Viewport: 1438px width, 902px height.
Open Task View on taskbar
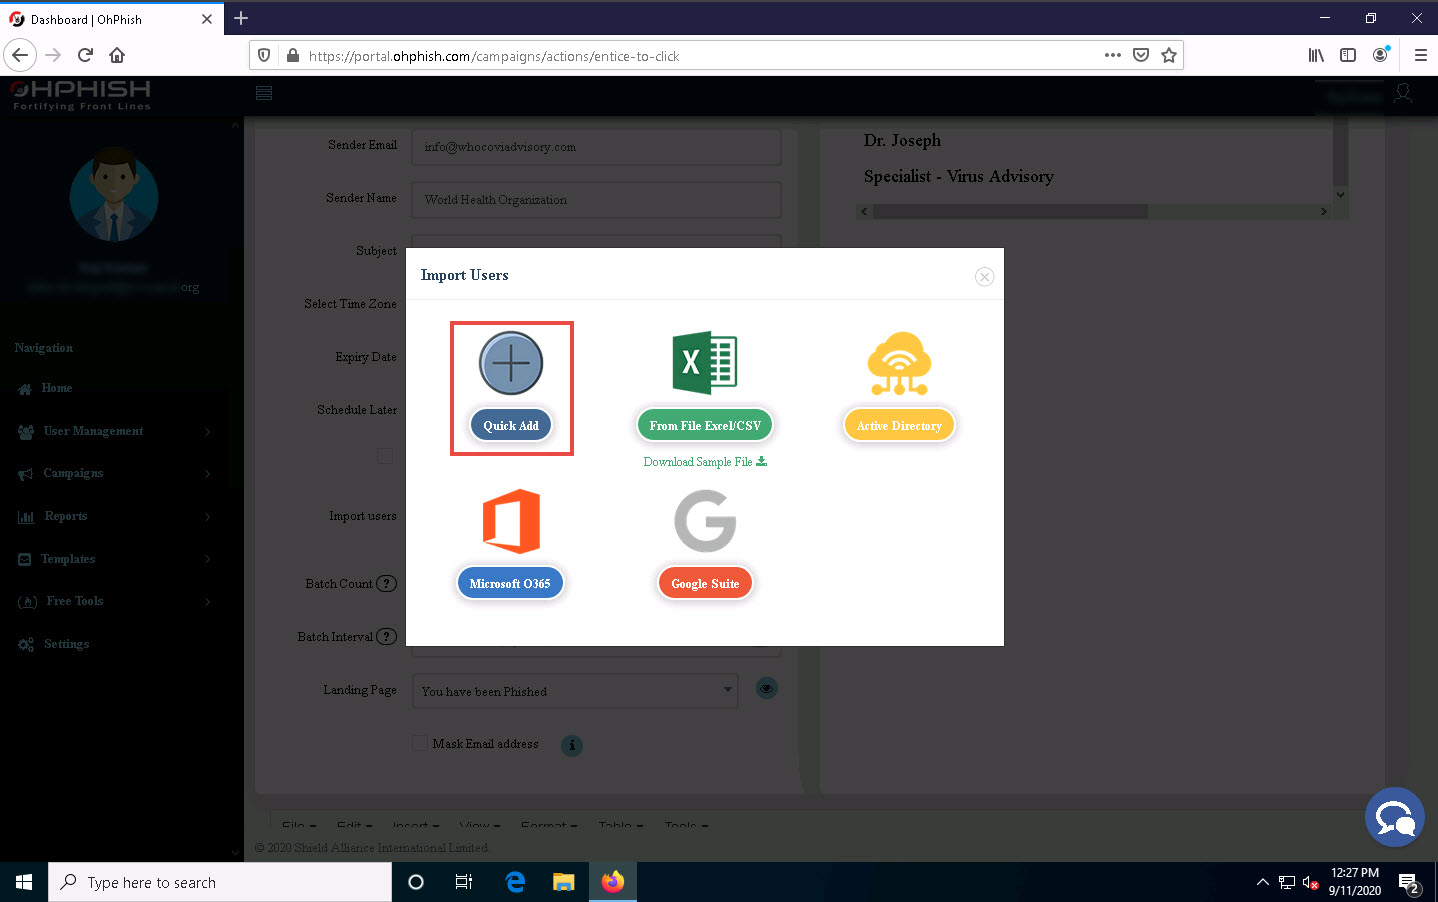tap(464, 882)
